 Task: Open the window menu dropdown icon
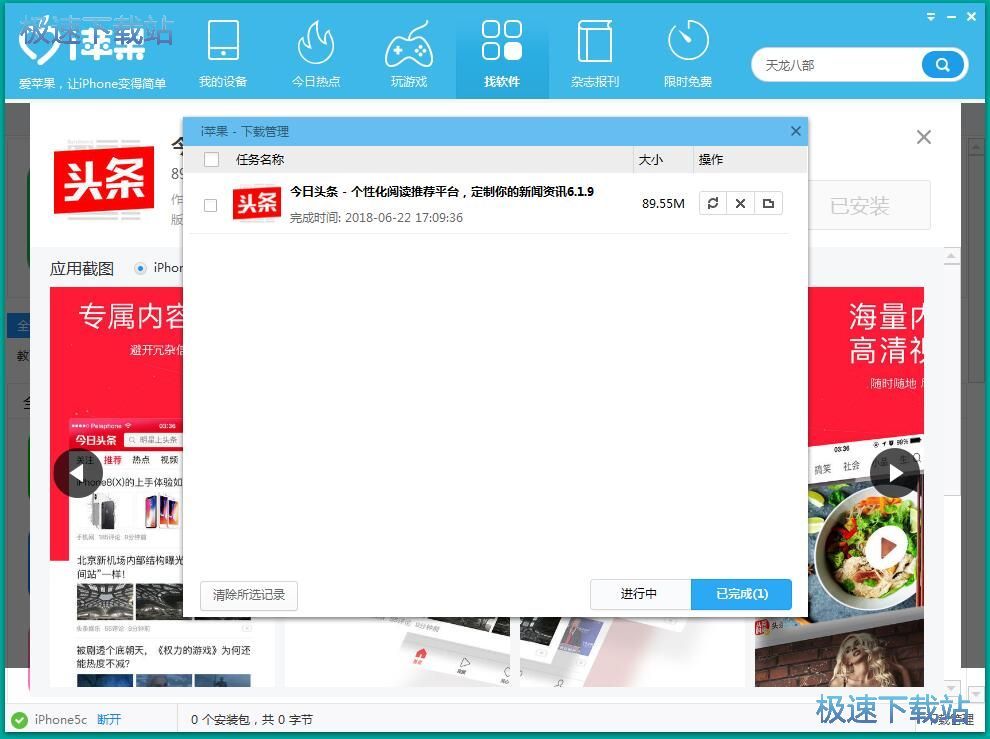coord(931,17)
